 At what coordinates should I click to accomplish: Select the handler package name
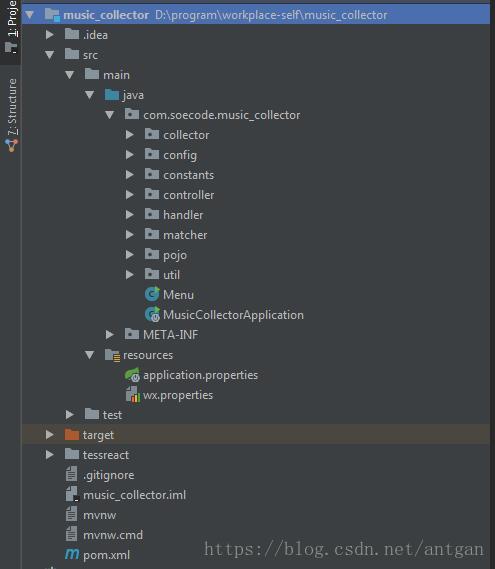[x=183, y=215]
